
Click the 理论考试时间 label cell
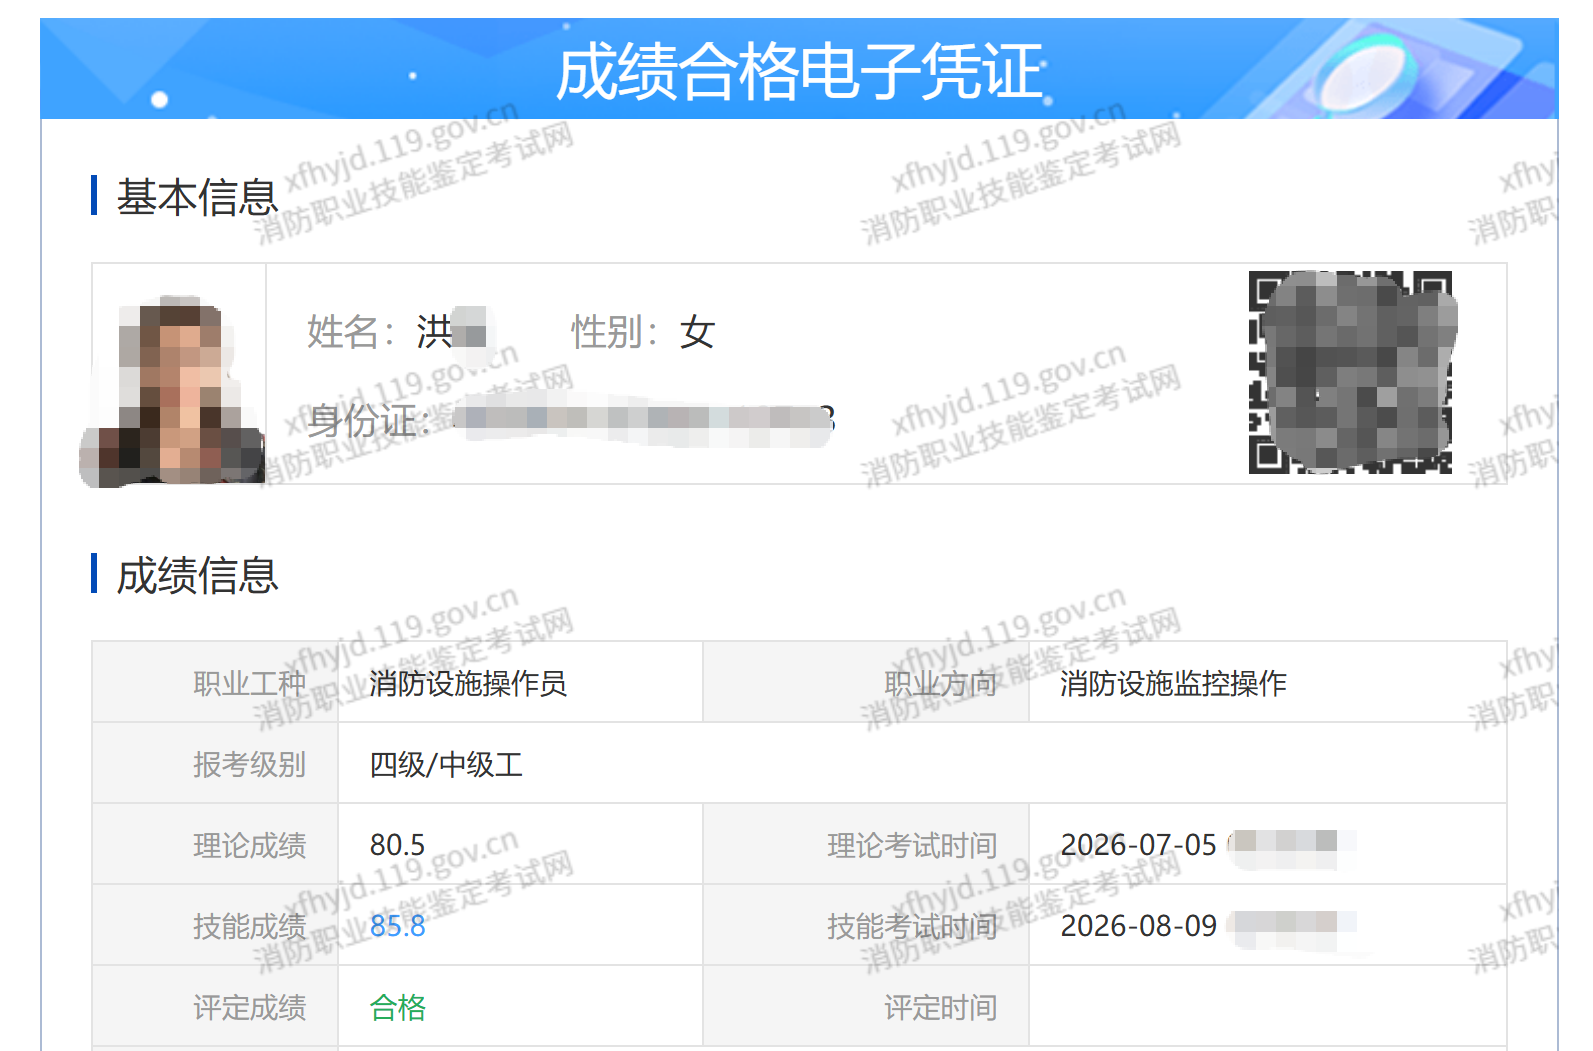pyautogui.click(x=866, y=844)
